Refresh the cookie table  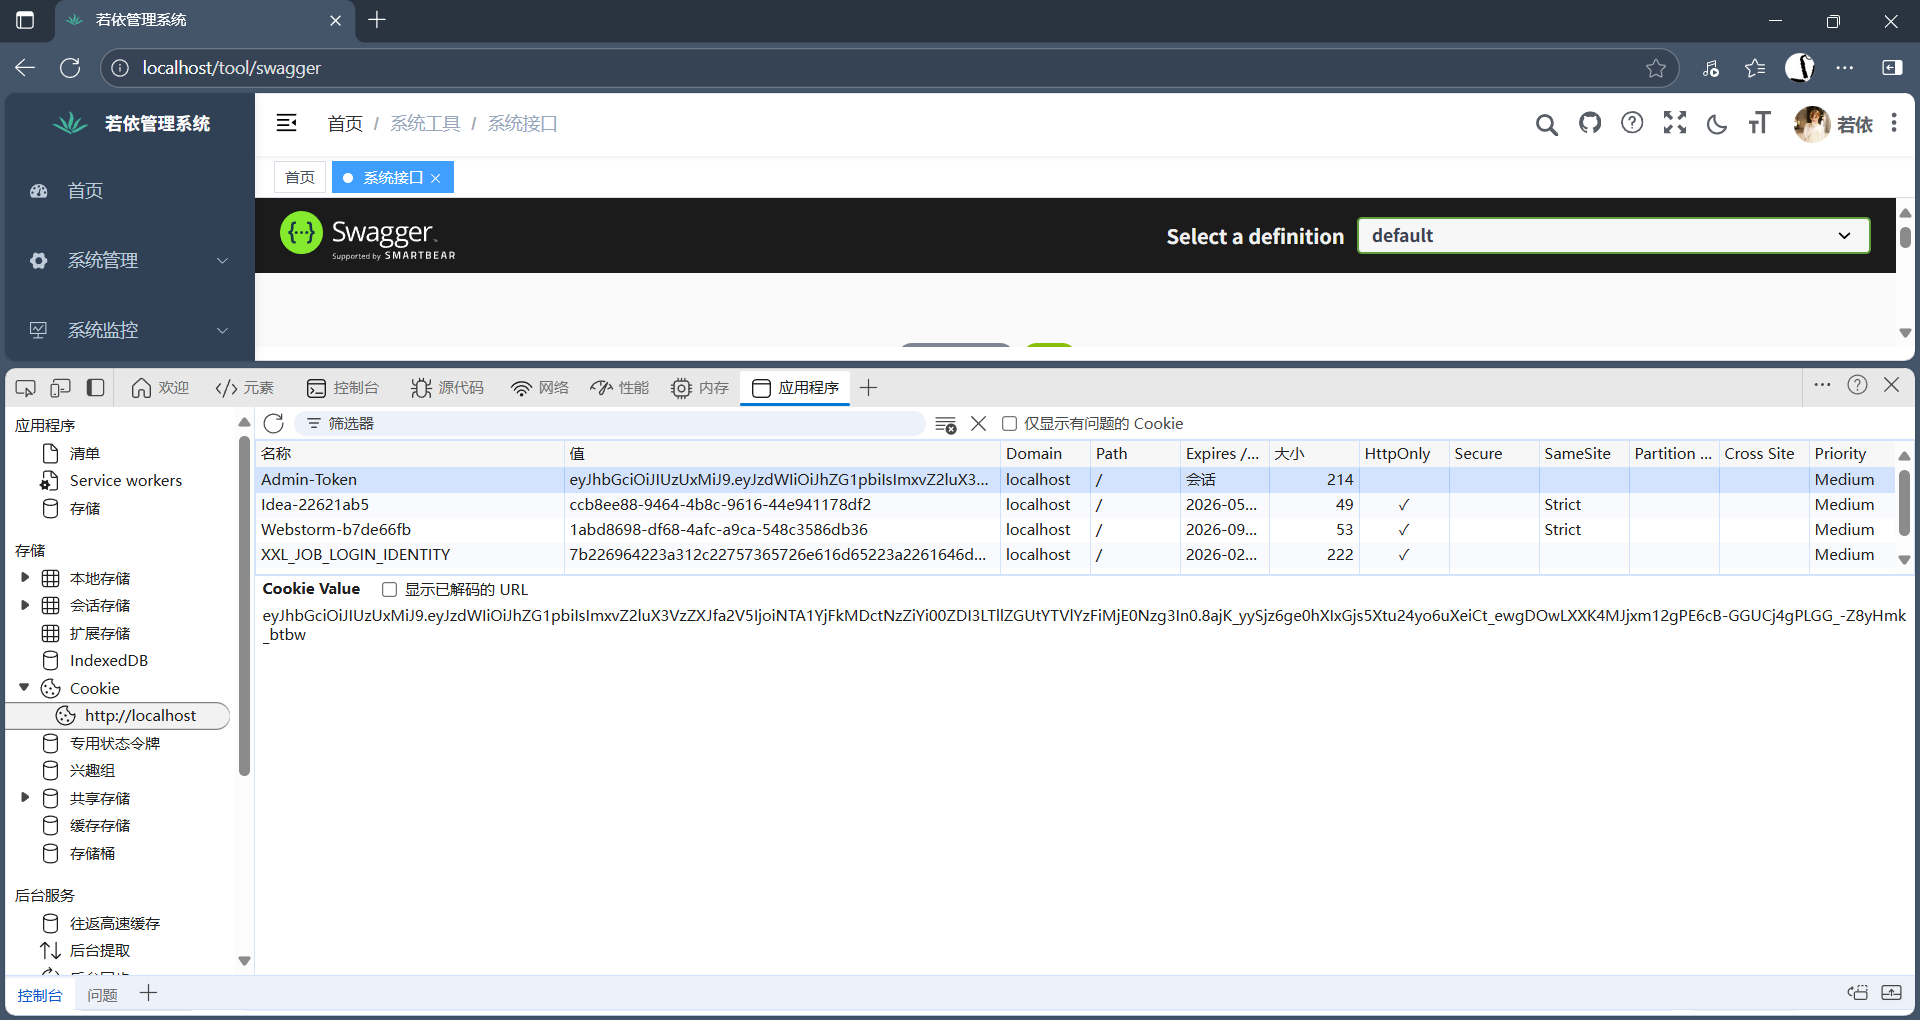[274, 423]
